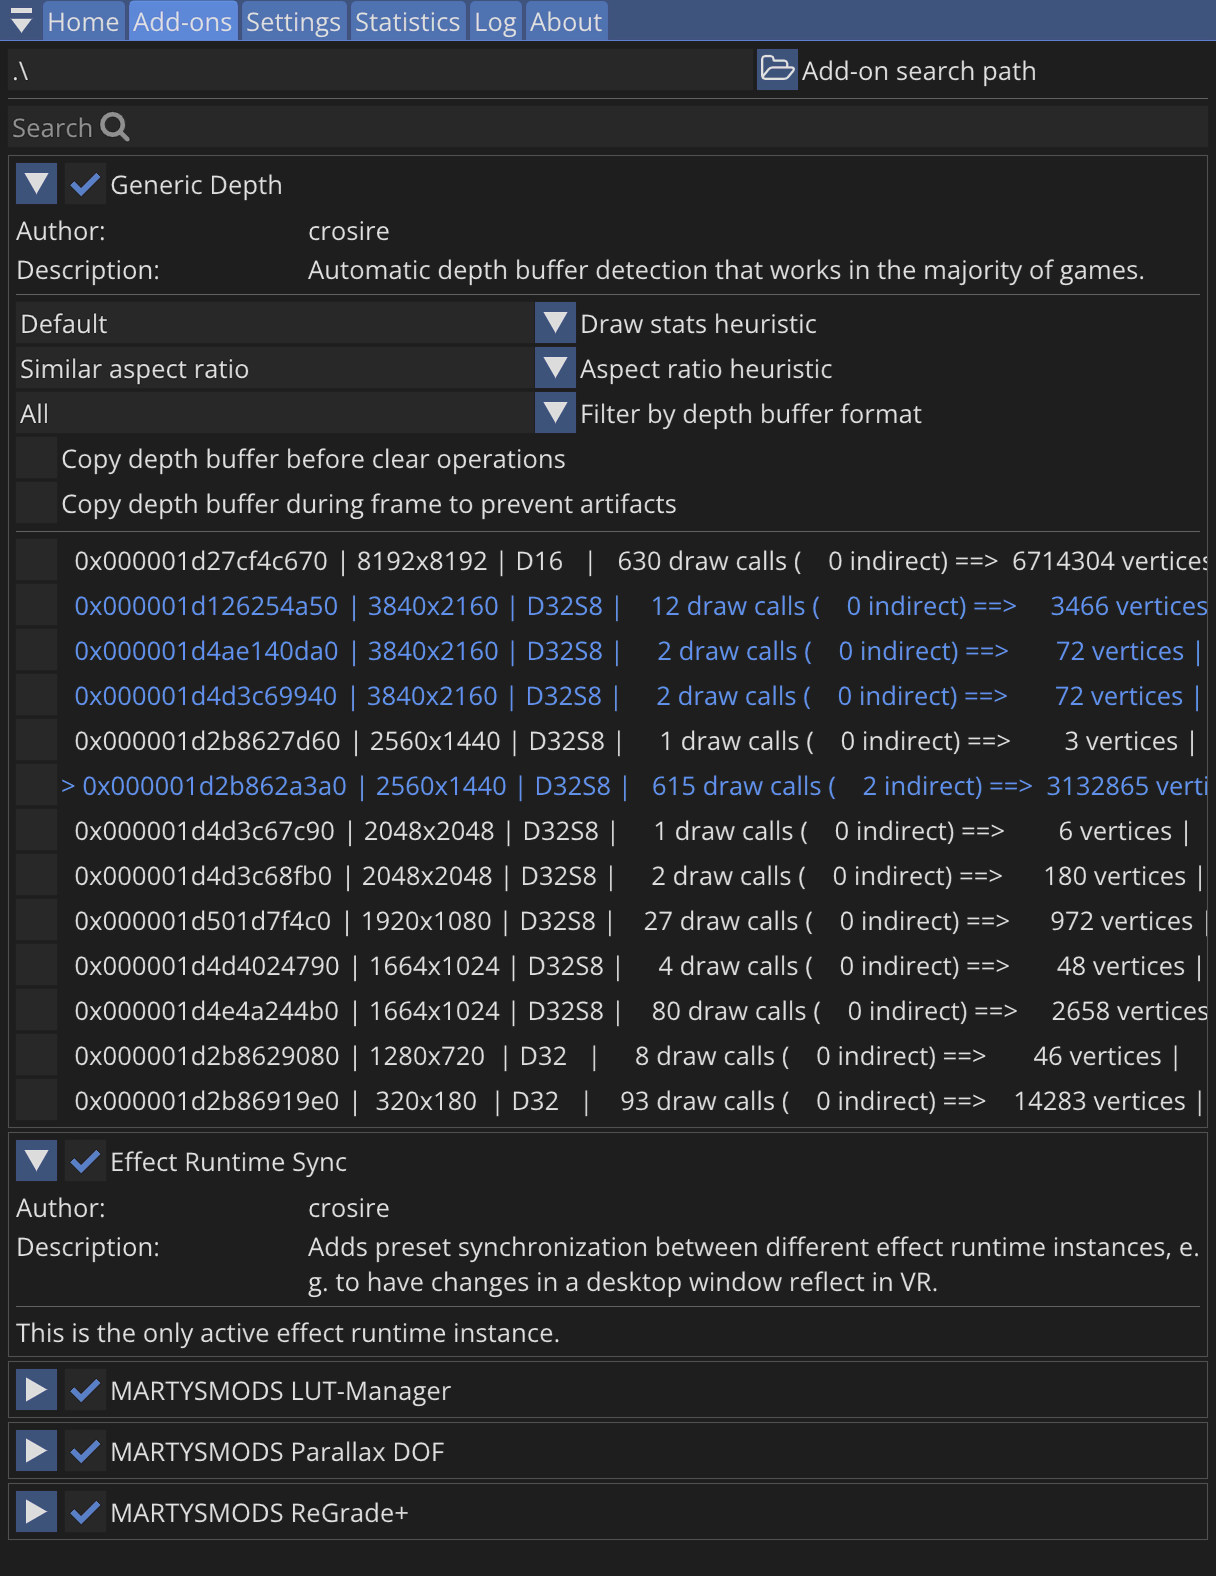Viewport: 1216px width, 1576px height.
Task: Go to the Settings tab
Action: (x=293, y=21)
